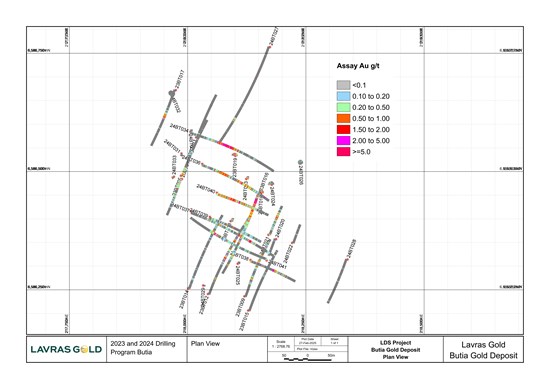The image size is (550, 389).
Task: Click the red 1.50 to 2.00 swatch
Action: pyautogui.click(x=343, y=130)
